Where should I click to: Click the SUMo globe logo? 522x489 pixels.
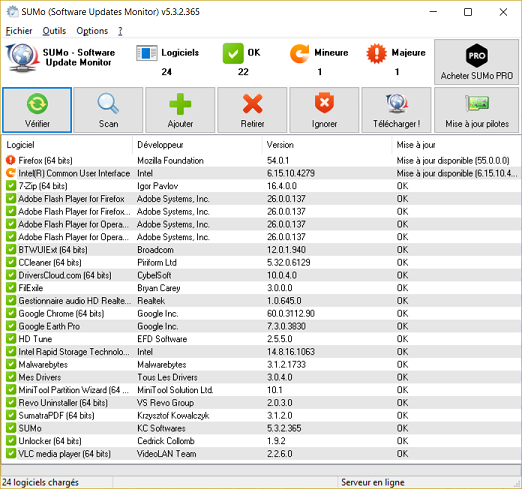[x=22, y=58]
